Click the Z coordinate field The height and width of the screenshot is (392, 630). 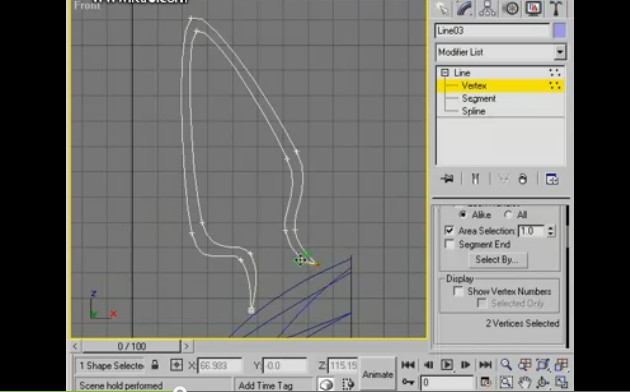(x=343, y=365)
